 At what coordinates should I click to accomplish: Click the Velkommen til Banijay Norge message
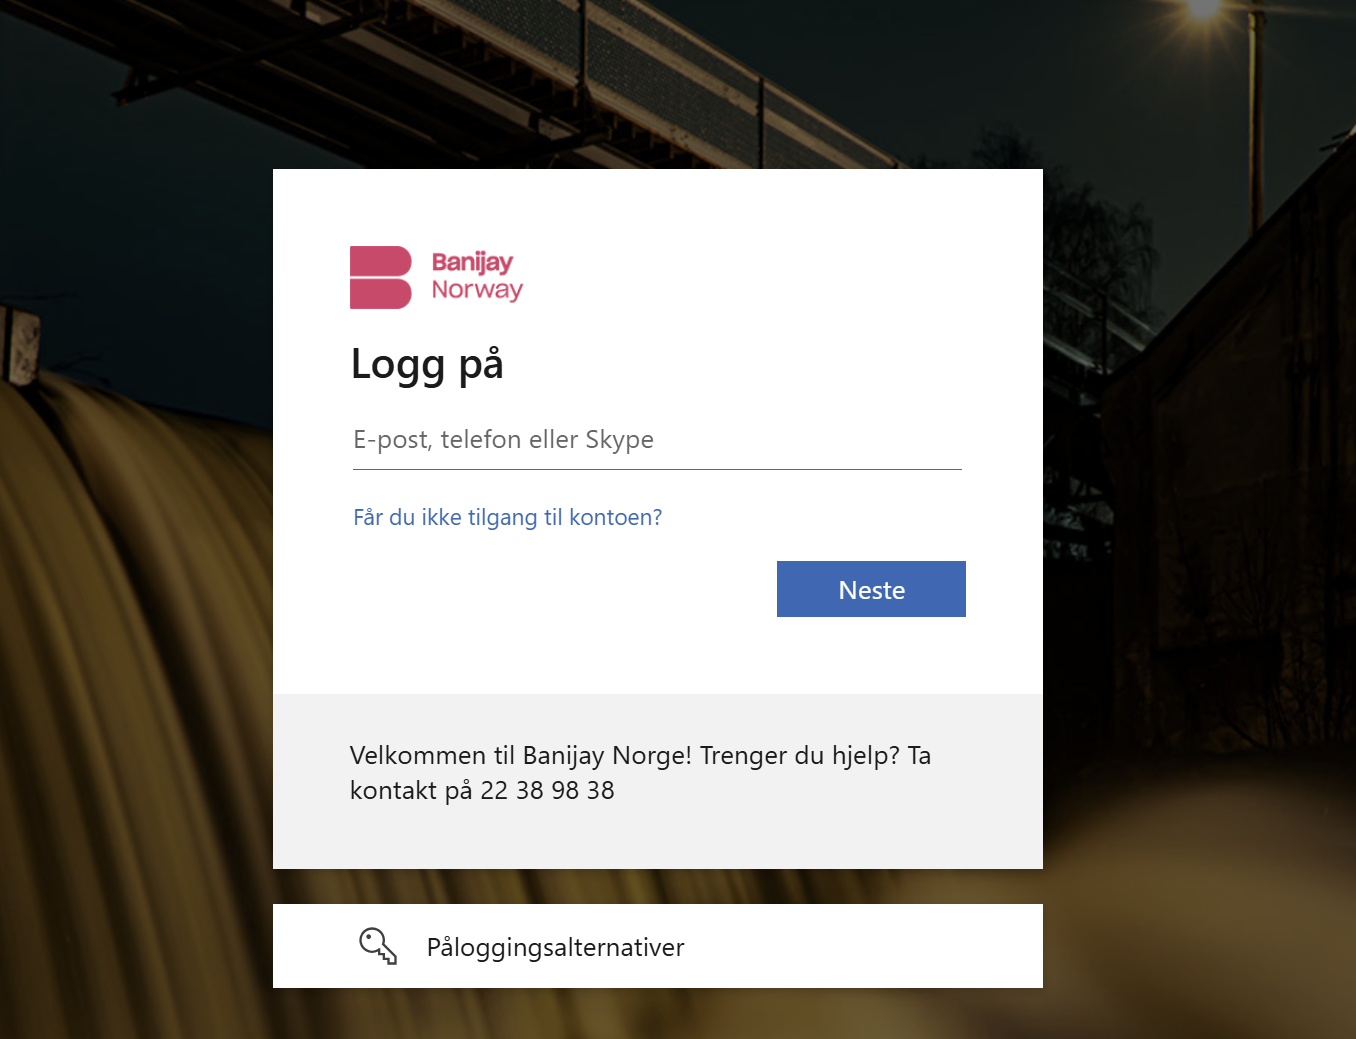tap(520, 755)
